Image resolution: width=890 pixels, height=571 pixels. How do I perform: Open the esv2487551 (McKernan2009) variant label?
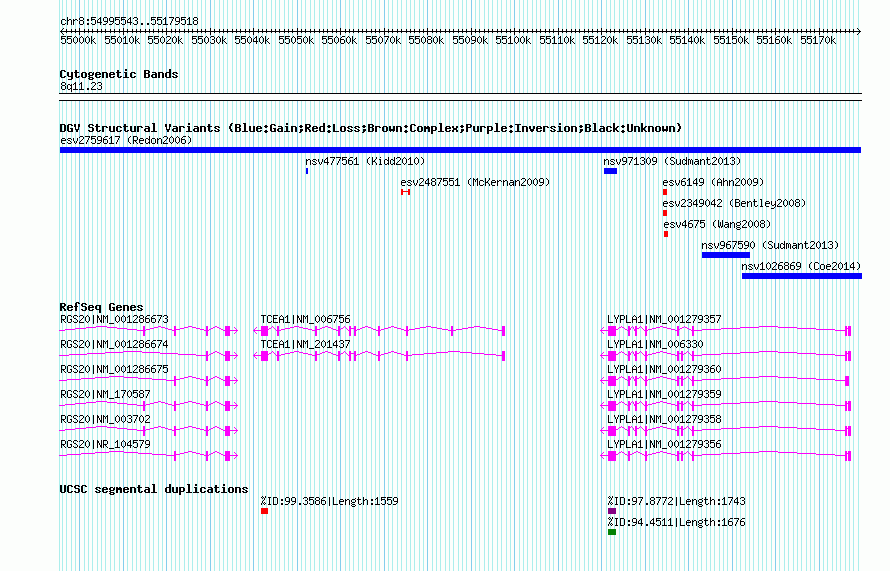[475, 182]
